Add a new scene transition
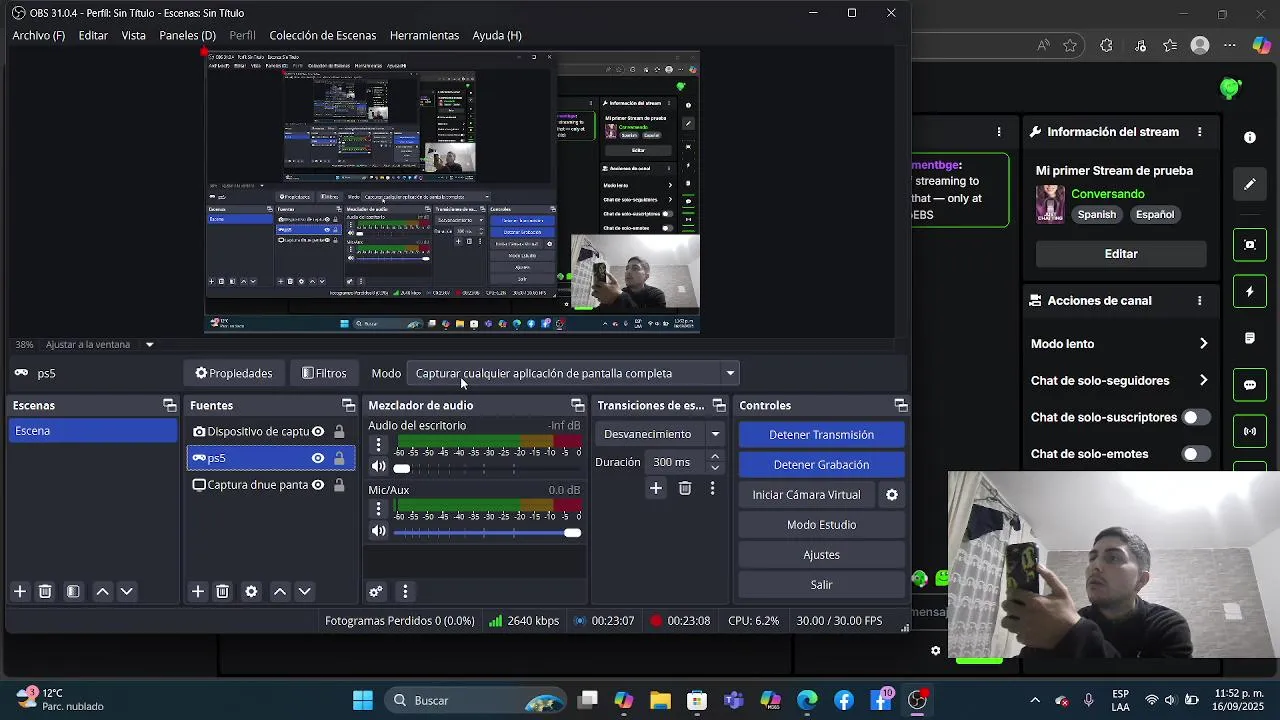 (x=656, y=488)
